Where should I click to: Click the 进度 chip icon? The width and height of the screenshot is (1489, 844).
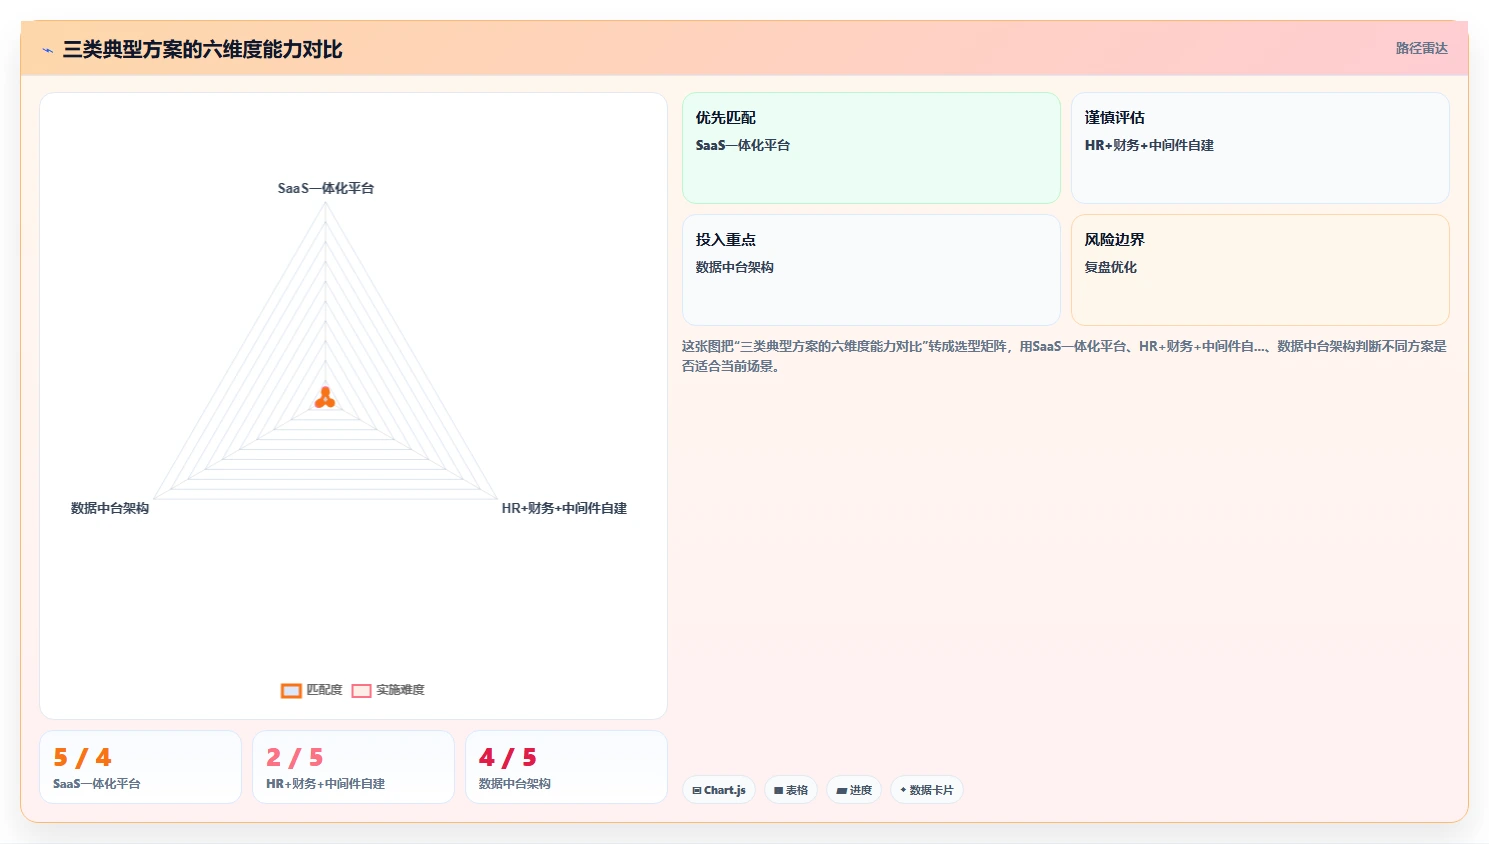[842, 790]
